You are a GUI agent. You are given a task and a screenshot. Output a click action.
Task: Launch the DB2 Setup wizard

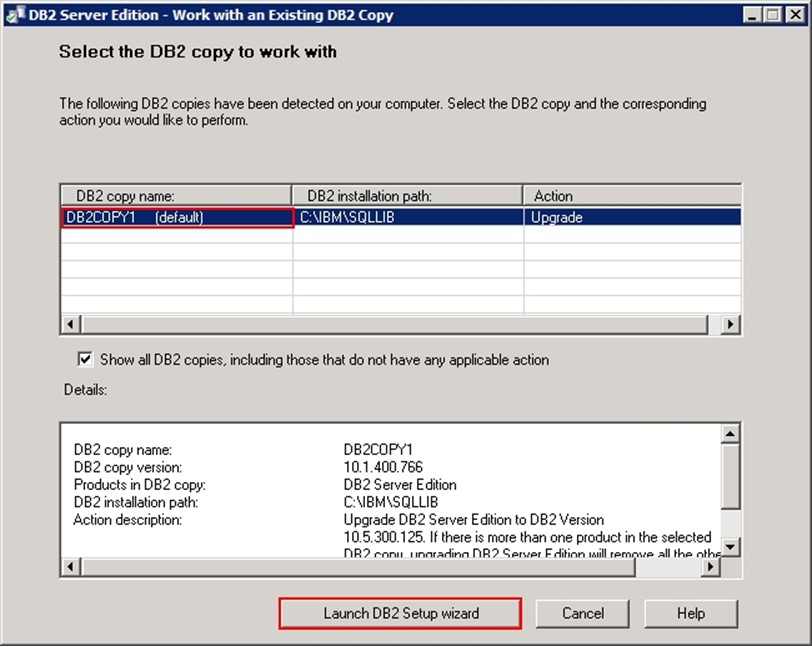pyautogui.click(x=400, y=613)
